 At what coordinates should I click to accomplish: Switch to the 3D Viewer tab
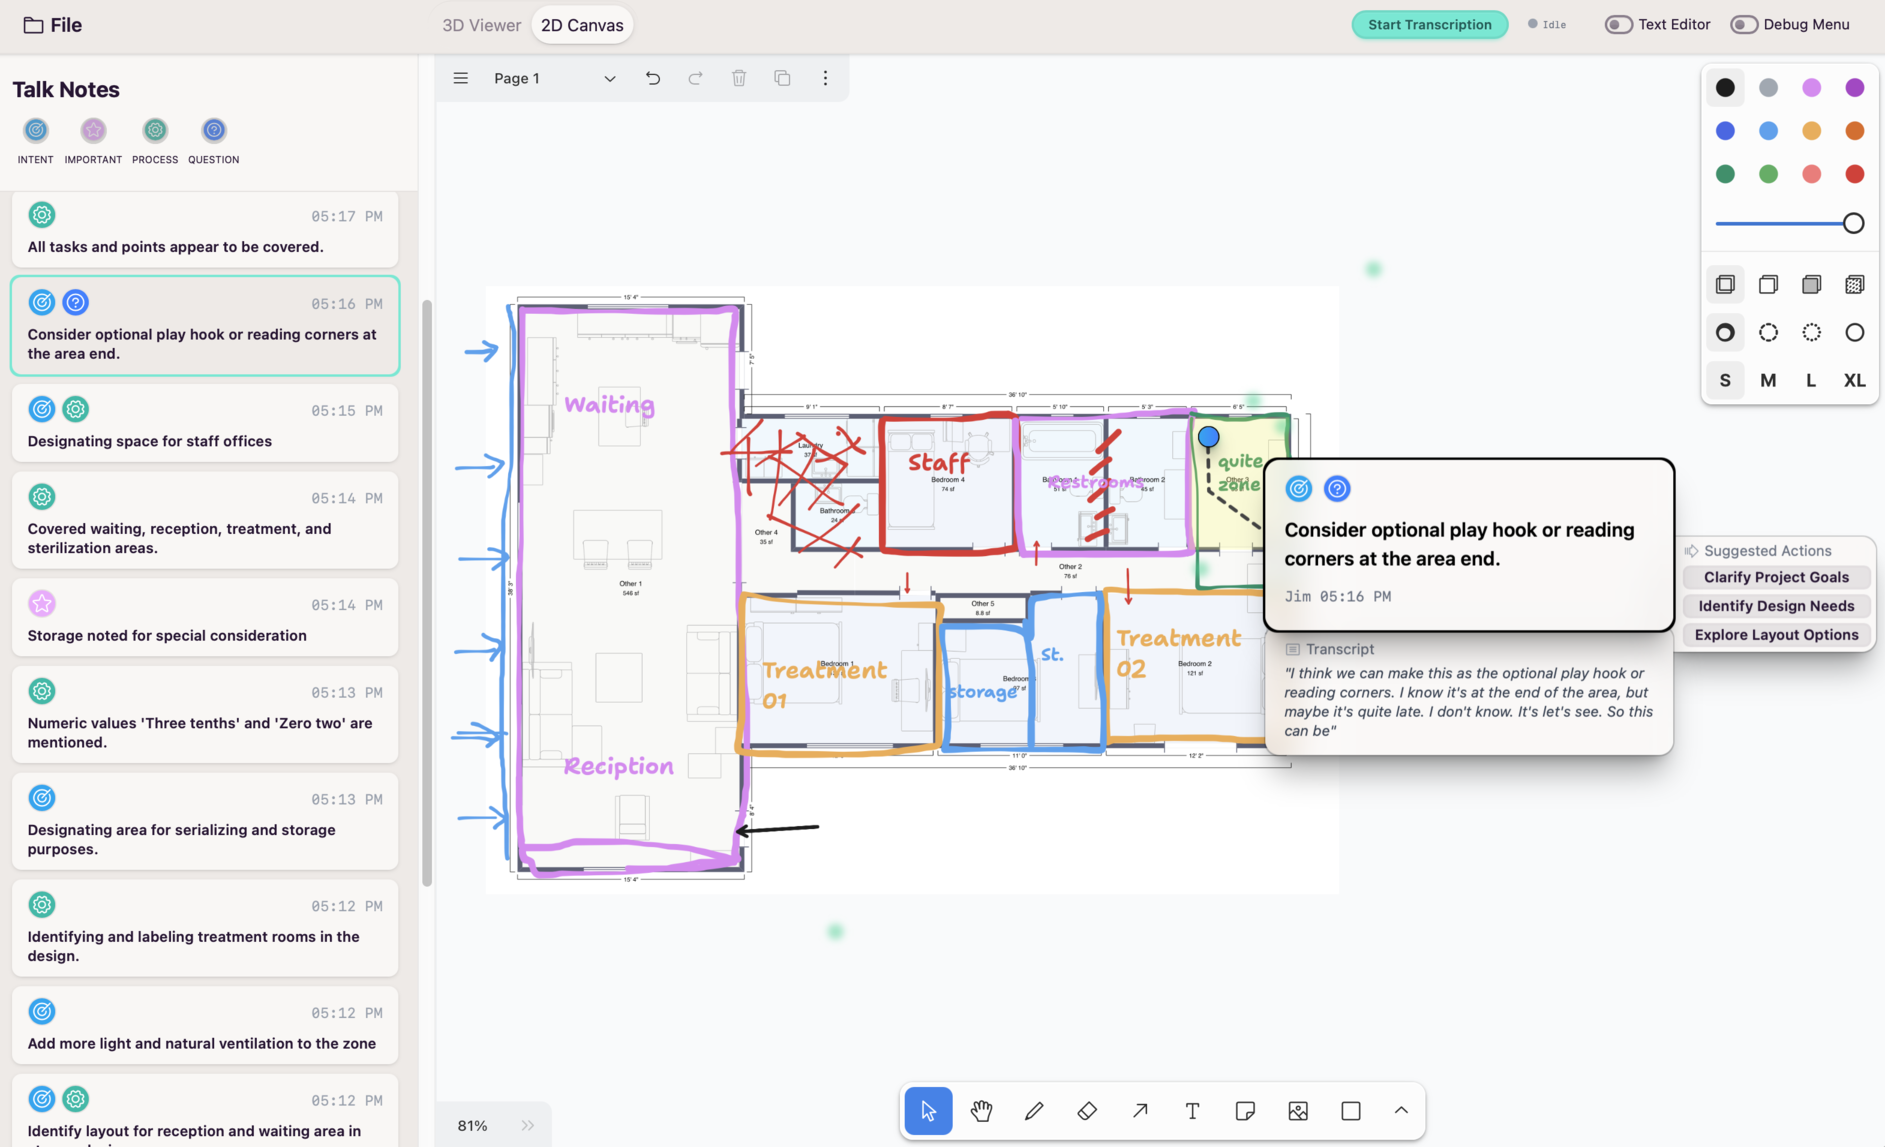[481, 25]
